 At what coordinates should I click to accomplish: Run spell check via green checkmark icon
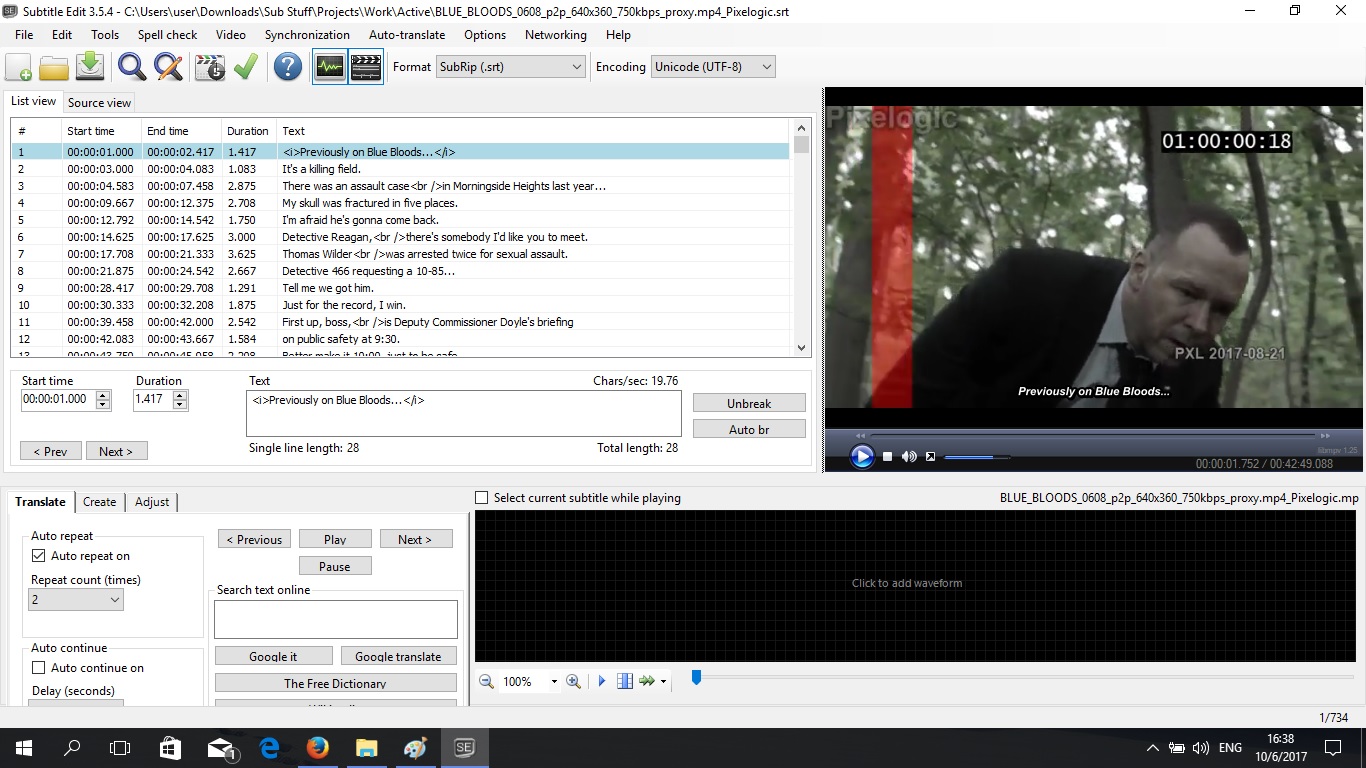pos(247,66)
